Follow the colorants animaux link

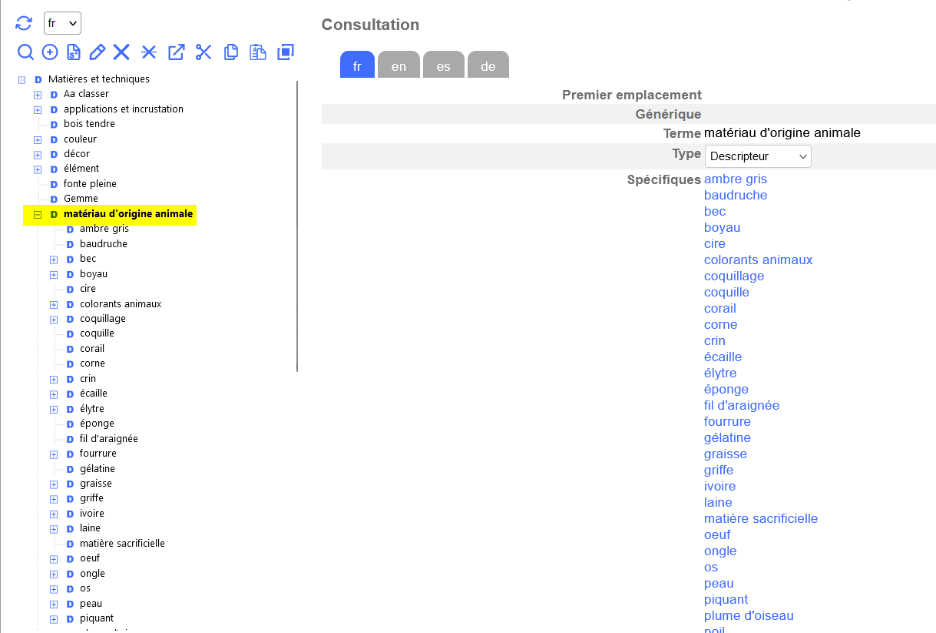758,260
